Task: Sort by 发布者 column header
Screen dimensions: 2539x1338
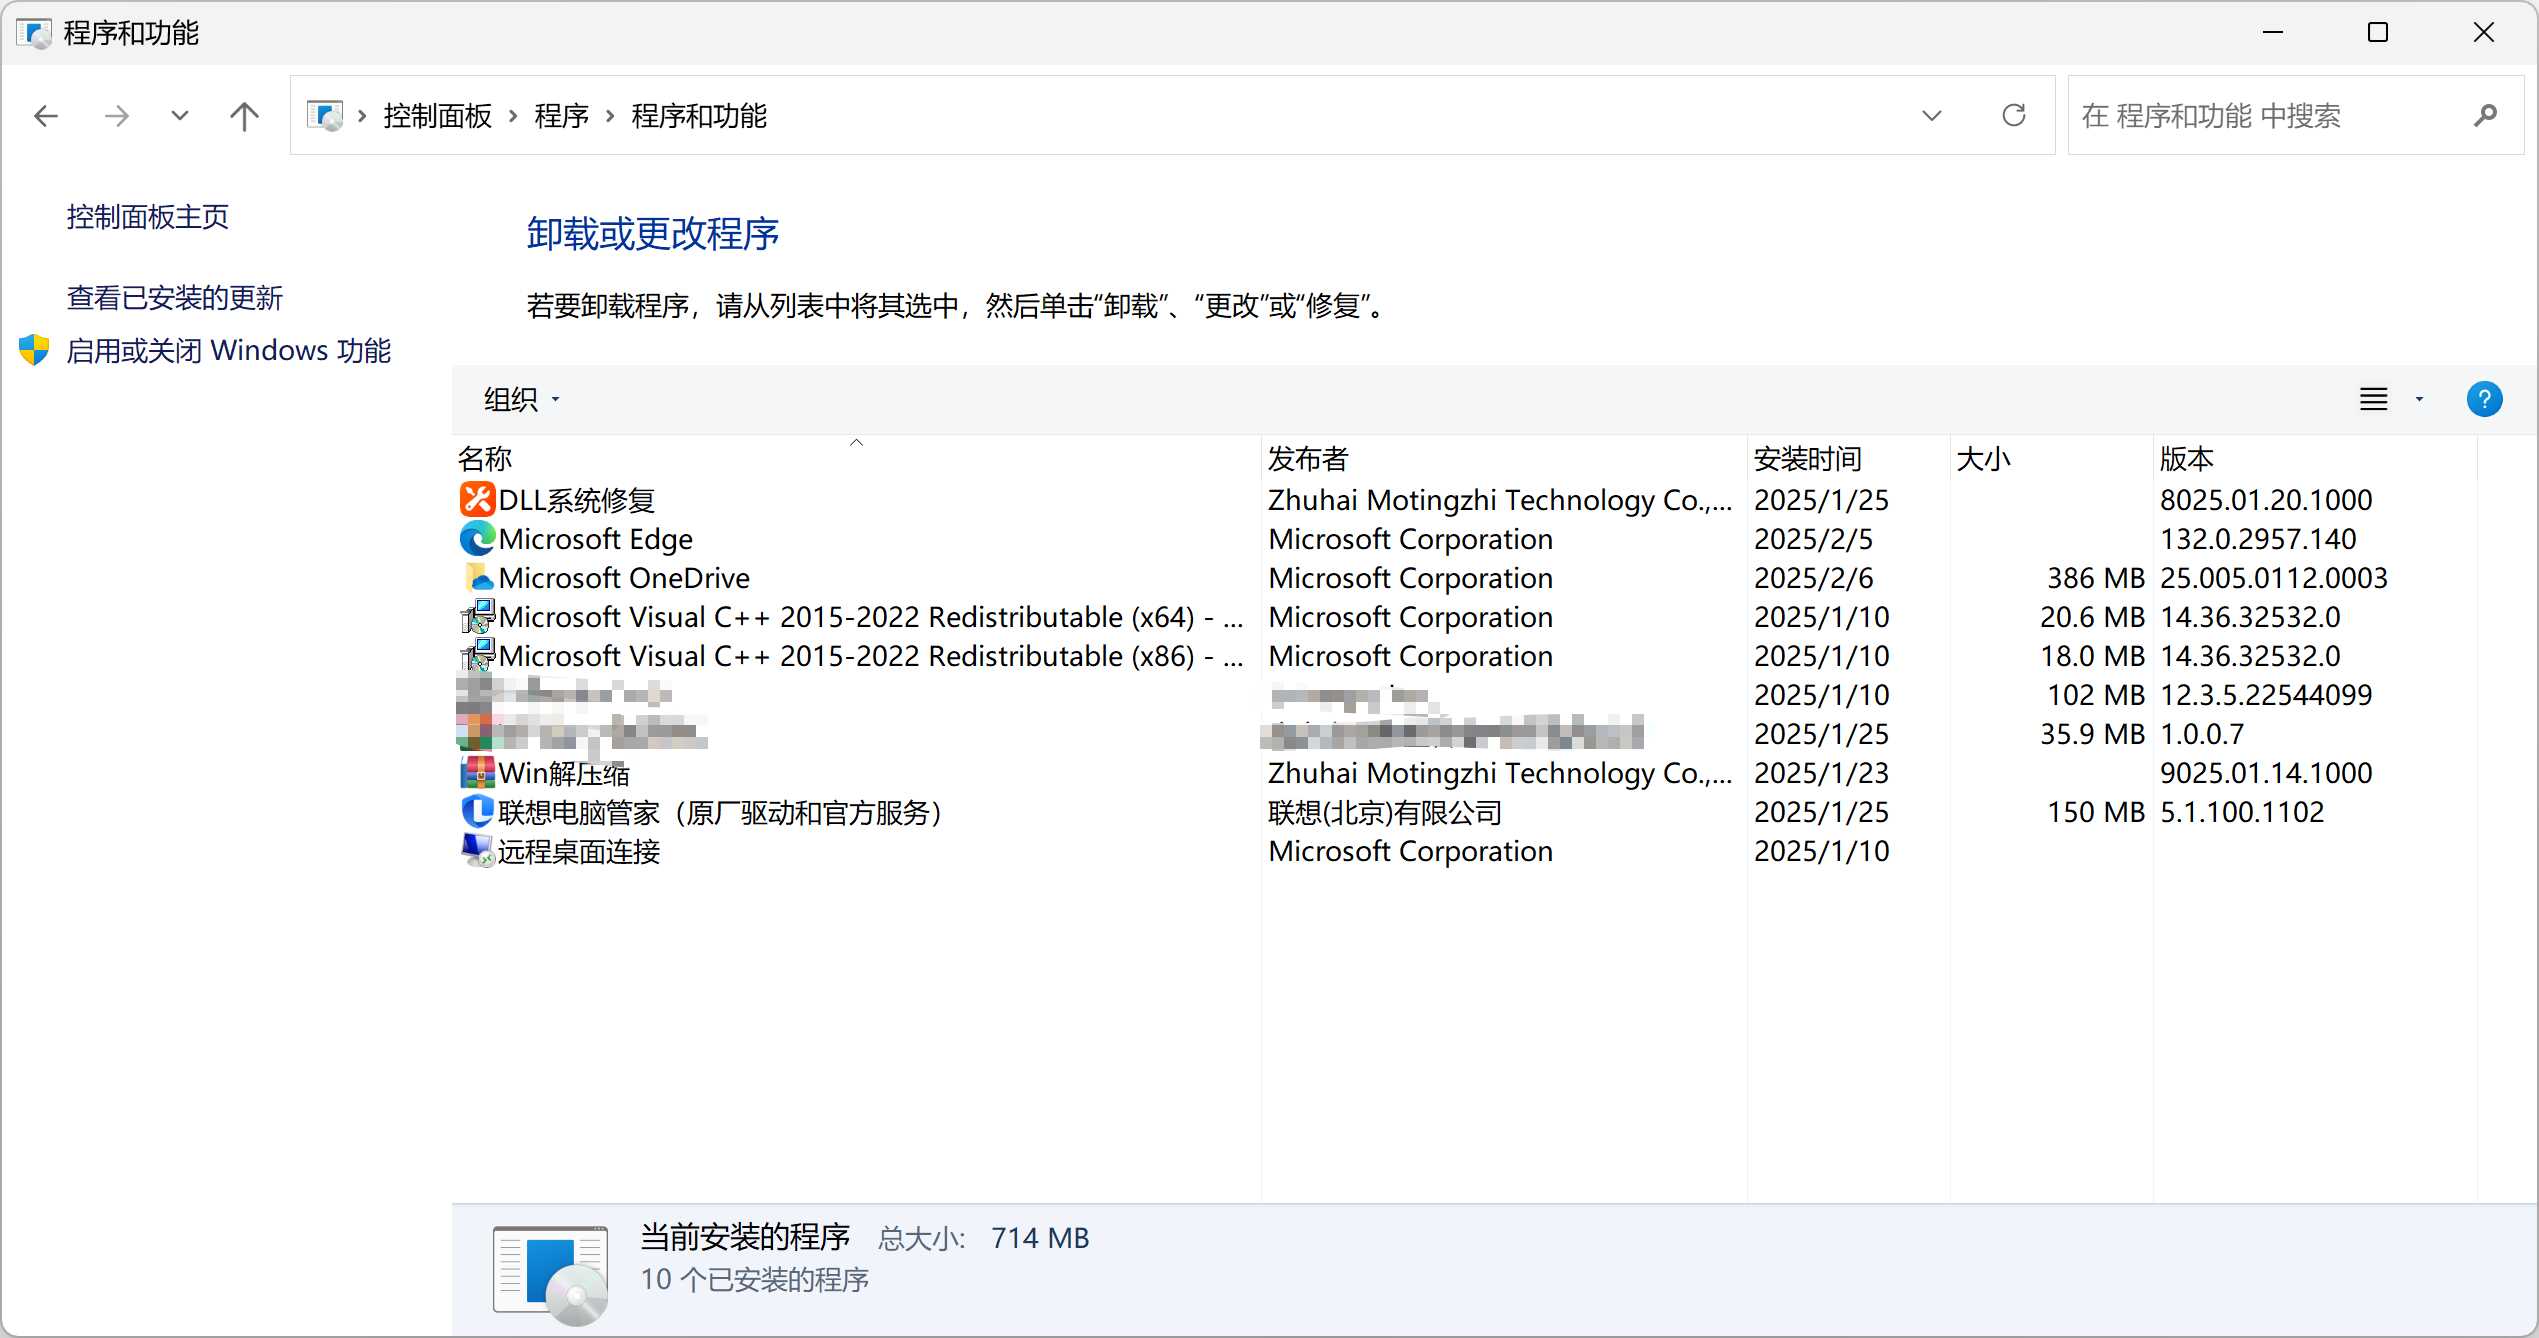Action: point(1504,459)
